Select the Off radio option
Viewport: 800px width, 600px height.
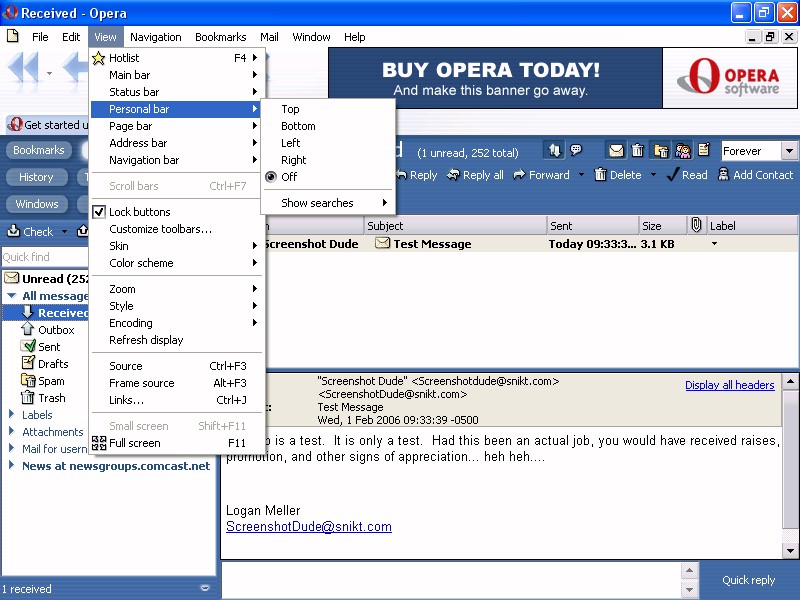point(328,177)
